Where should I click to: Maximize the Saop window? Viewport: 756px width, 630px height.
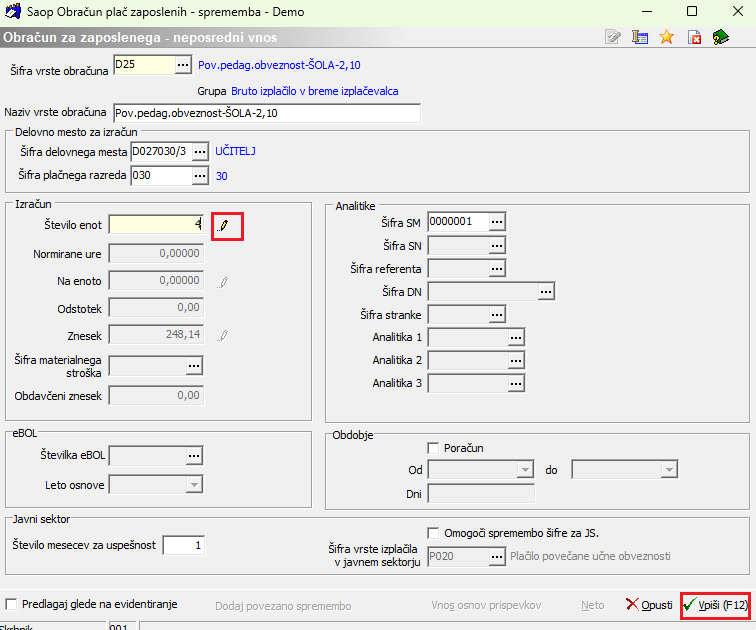pos(692,11)
